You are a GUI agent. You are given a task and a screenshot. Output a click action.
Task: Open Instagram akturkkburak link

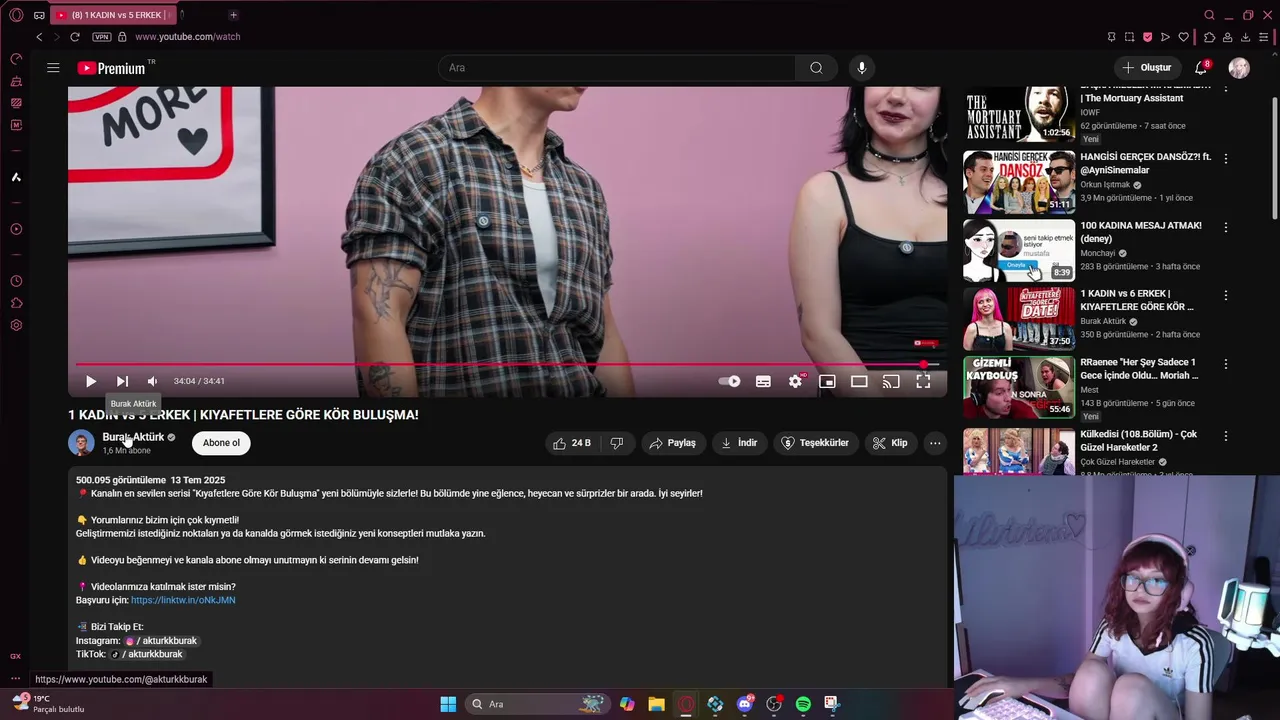tap(161, 641)
